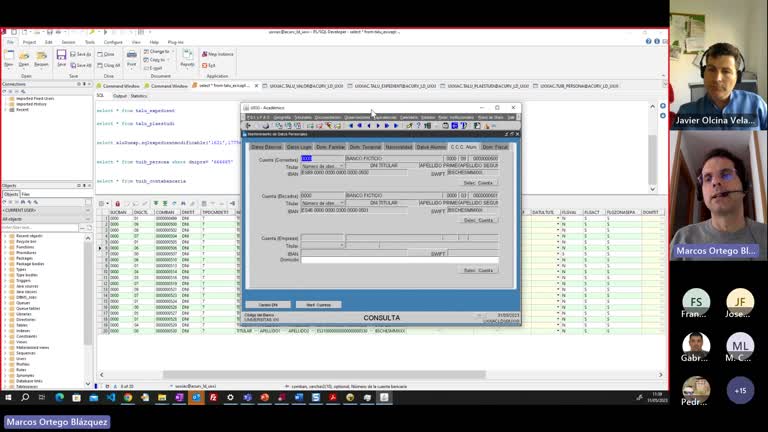768x432 pixels.
Task: Switch to the Output sub-tab
Action: click(x=120, y=96)
